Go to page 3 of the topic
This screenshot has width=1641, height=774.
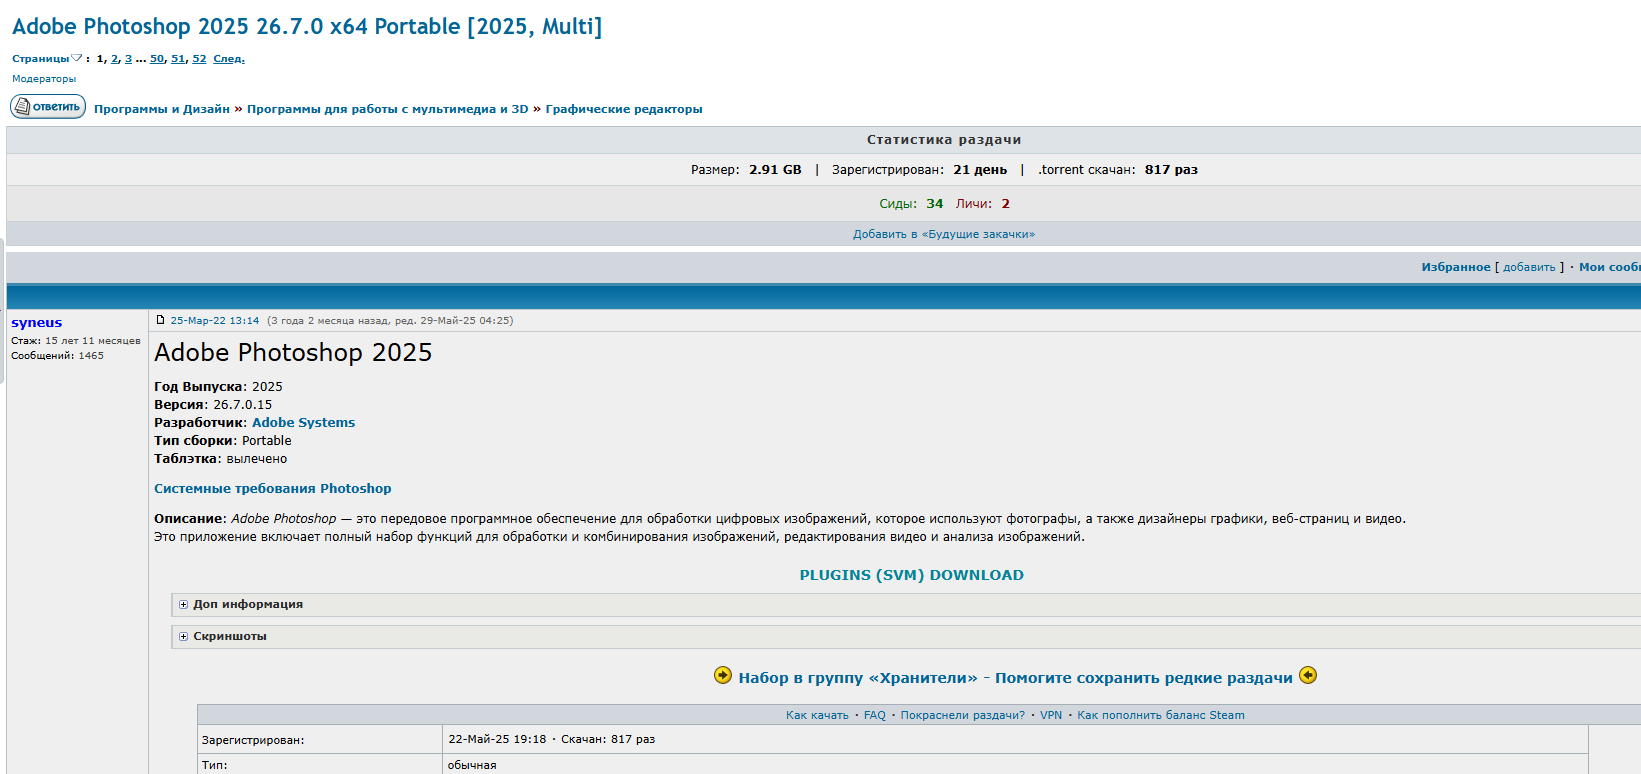coord(128,58)
